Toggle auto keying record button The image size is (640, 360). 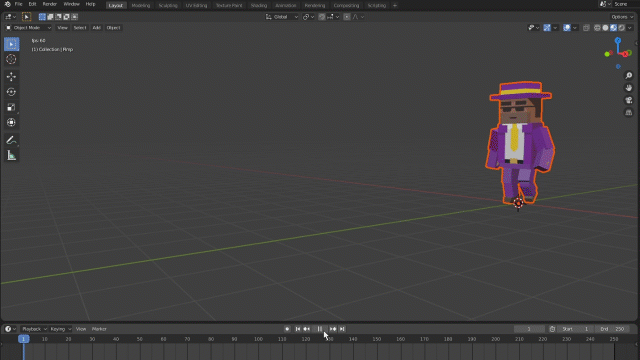[x=287, y=329]
